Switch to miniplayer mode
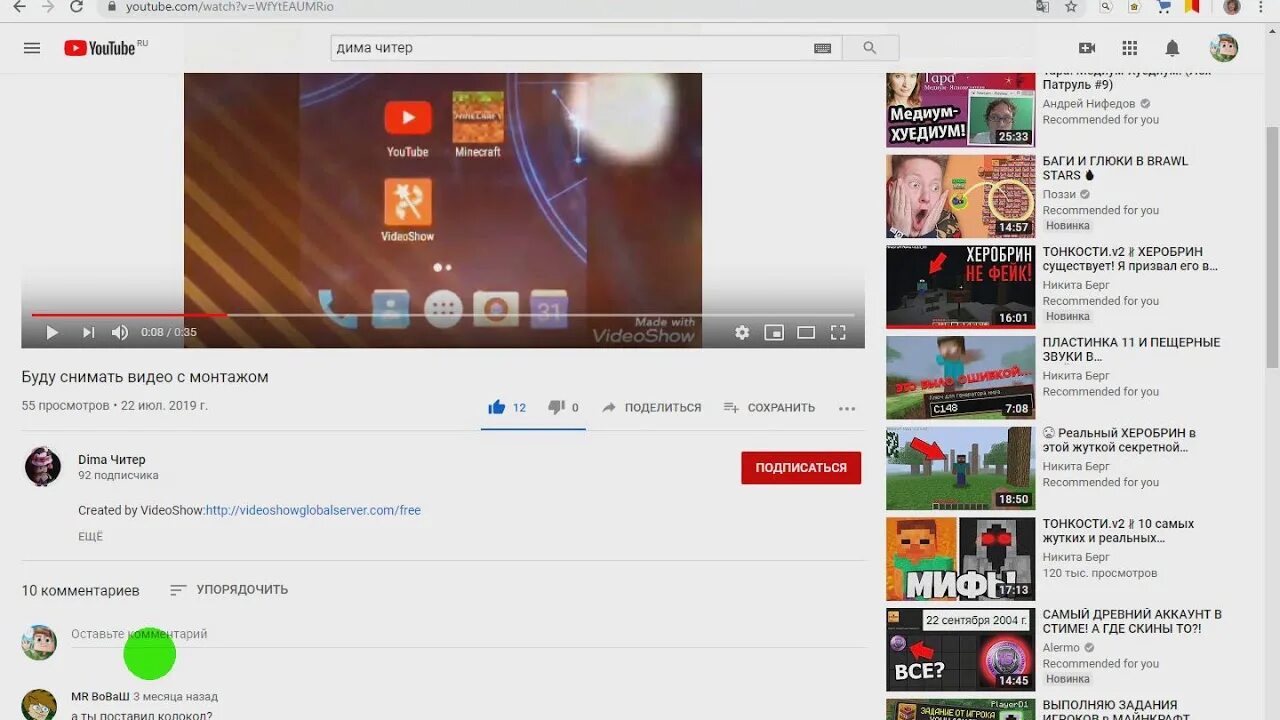Image resolution: width=1280 pixels, height=720 pixels. click(774, 333)
